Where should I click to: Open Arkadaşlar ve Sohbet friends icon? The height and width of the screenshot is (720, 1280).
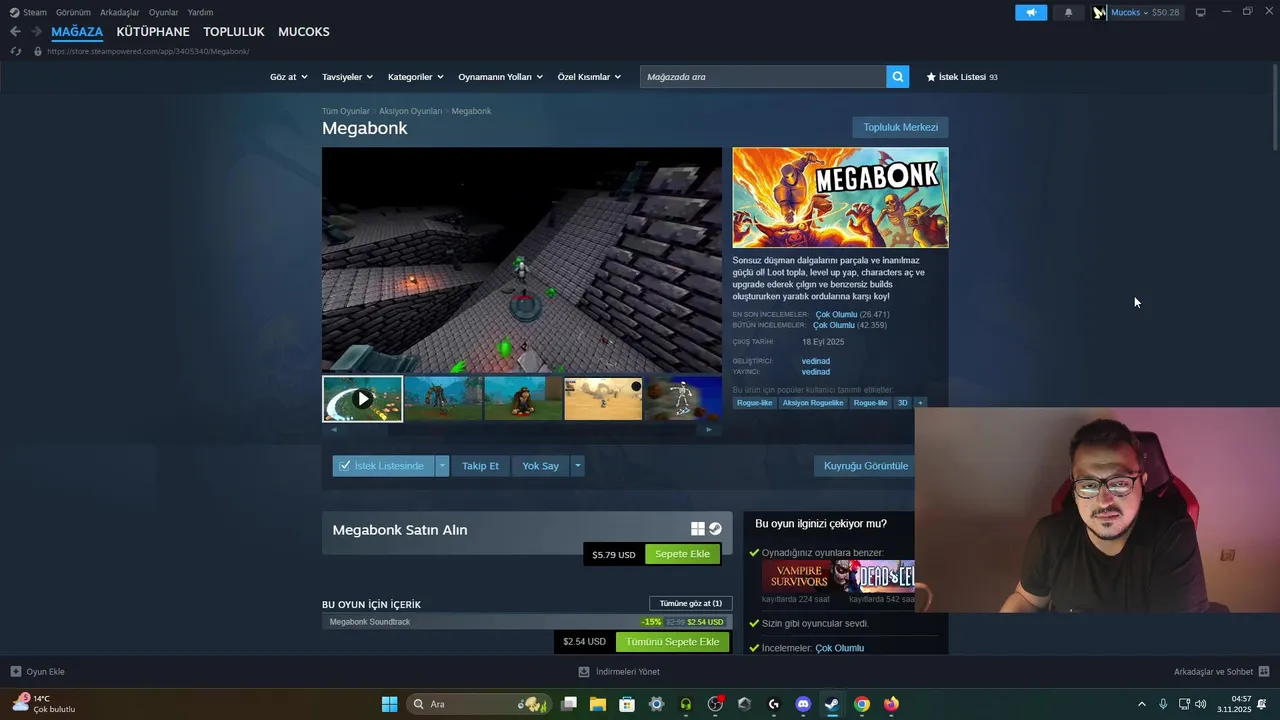1264,671
